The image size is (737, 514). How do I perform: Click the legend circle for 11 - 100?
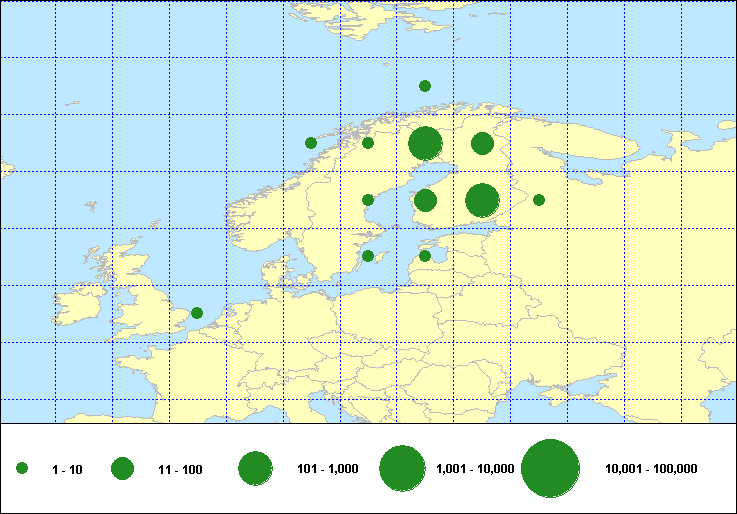(x=122, y=469)
